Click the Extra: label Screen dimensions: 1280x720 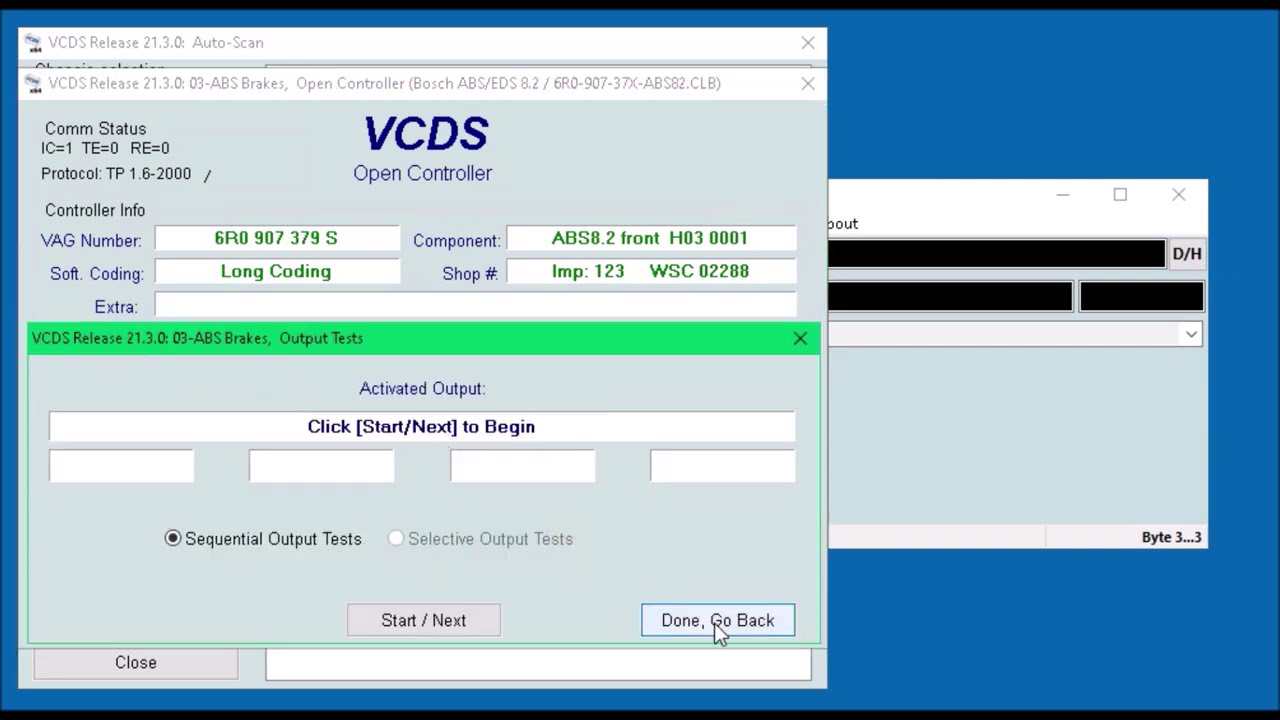click(x=116, y=307)
